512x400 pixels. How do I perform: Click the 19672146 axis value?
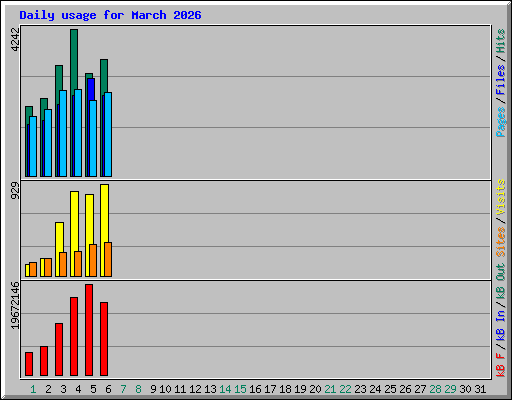tap(15, 305)
